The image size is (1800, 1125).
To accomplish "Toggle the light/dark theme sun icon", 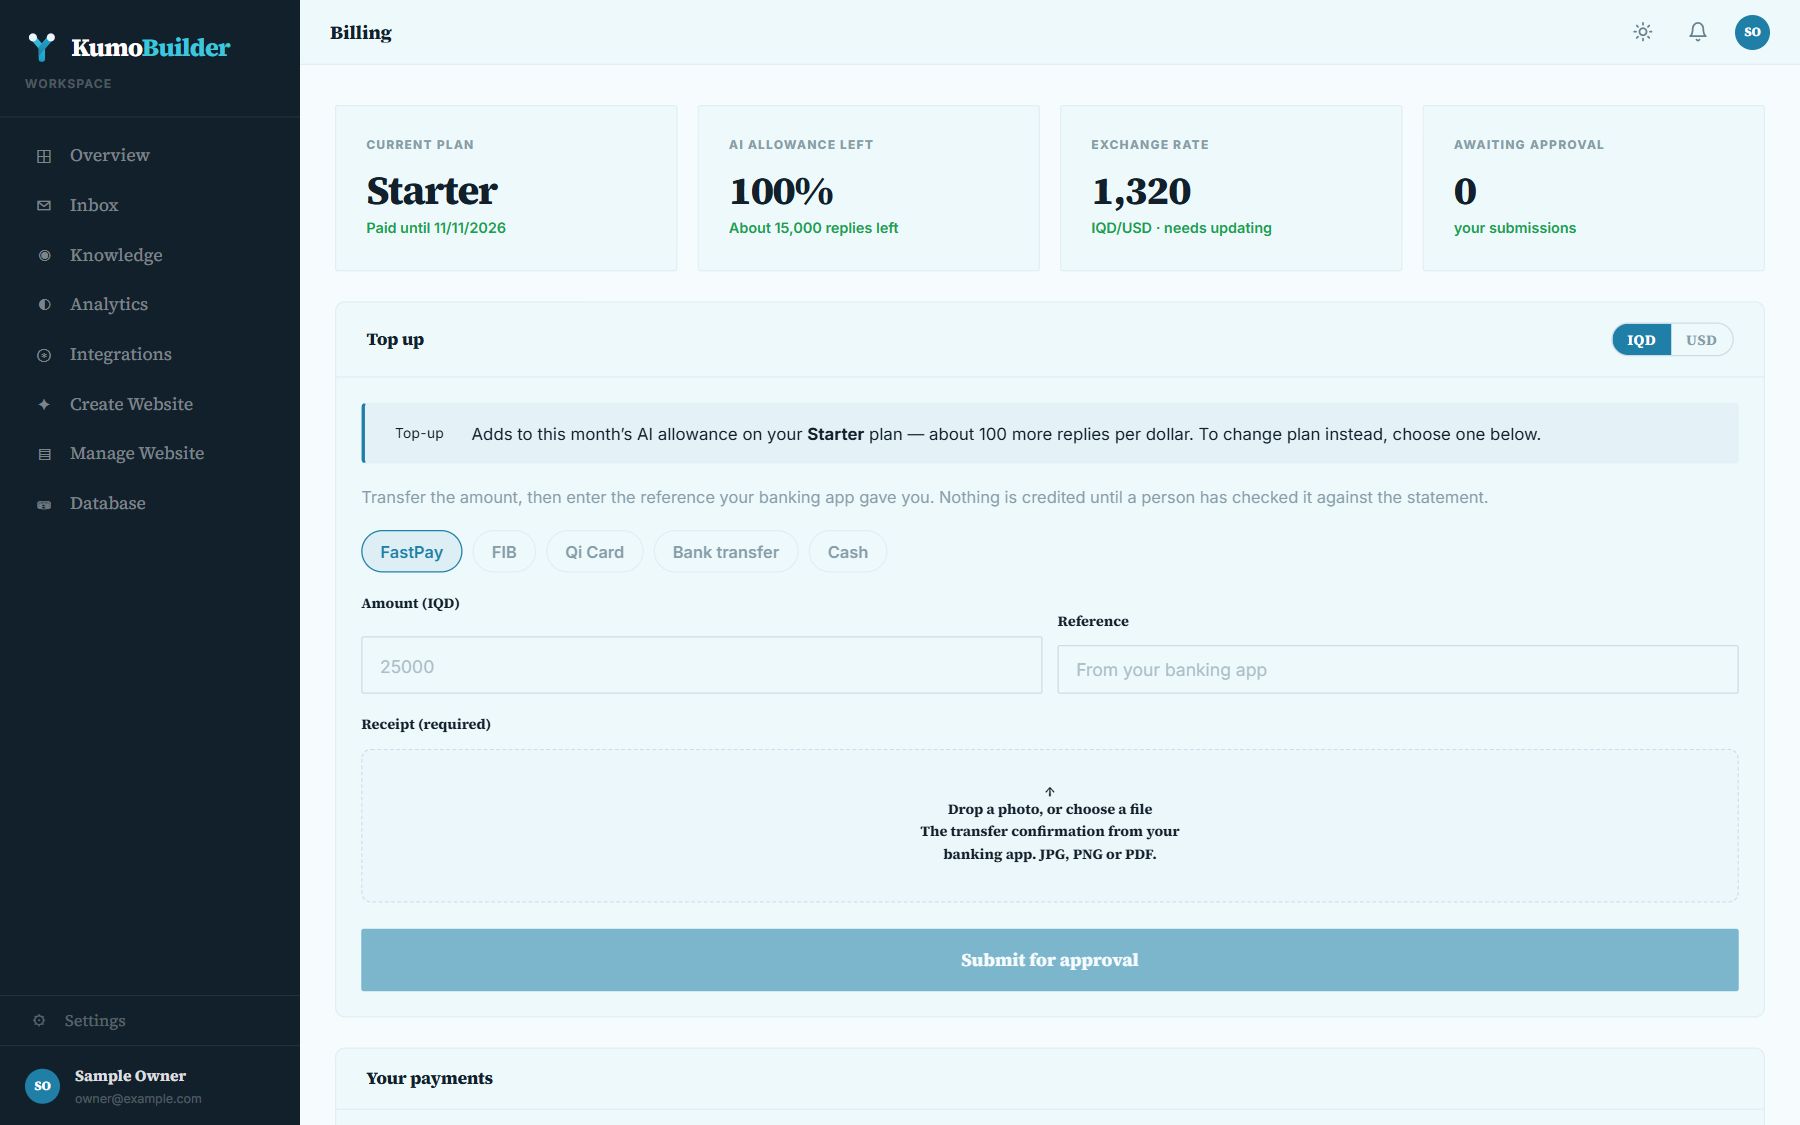I will click(x=1643, y=32).
